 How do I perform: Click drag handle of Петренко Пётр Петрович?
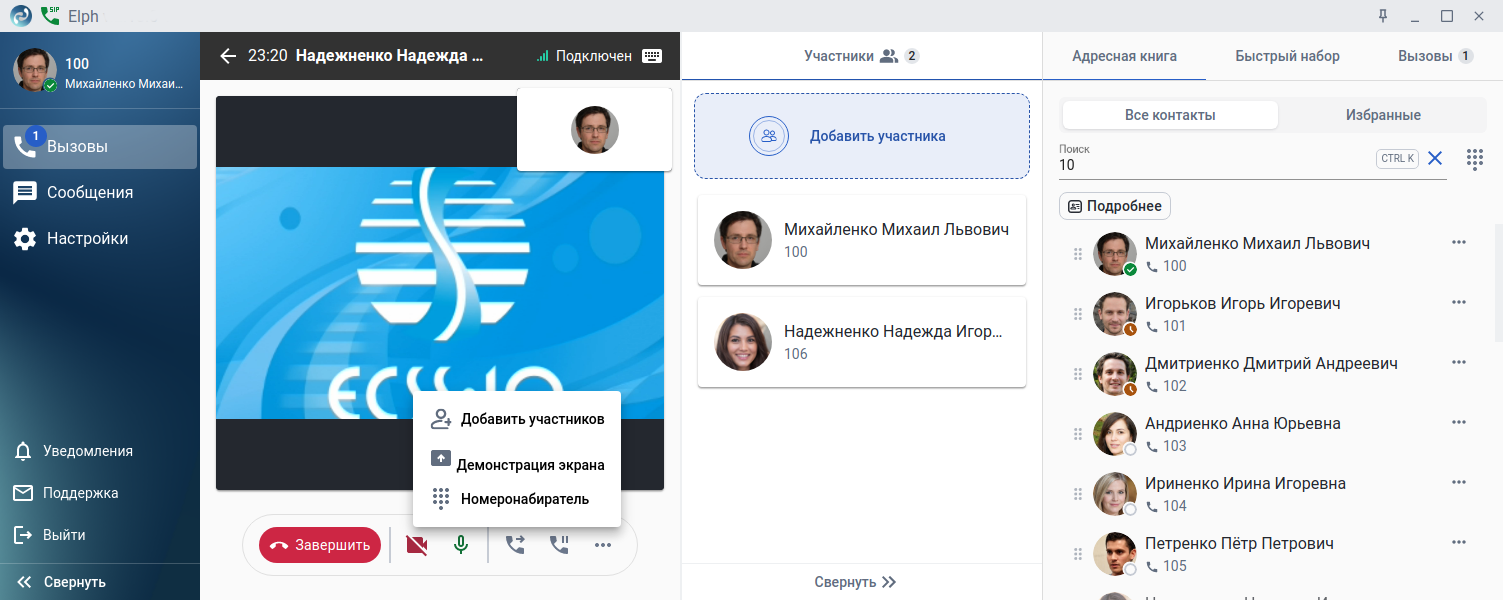[x=1078, y=554]
